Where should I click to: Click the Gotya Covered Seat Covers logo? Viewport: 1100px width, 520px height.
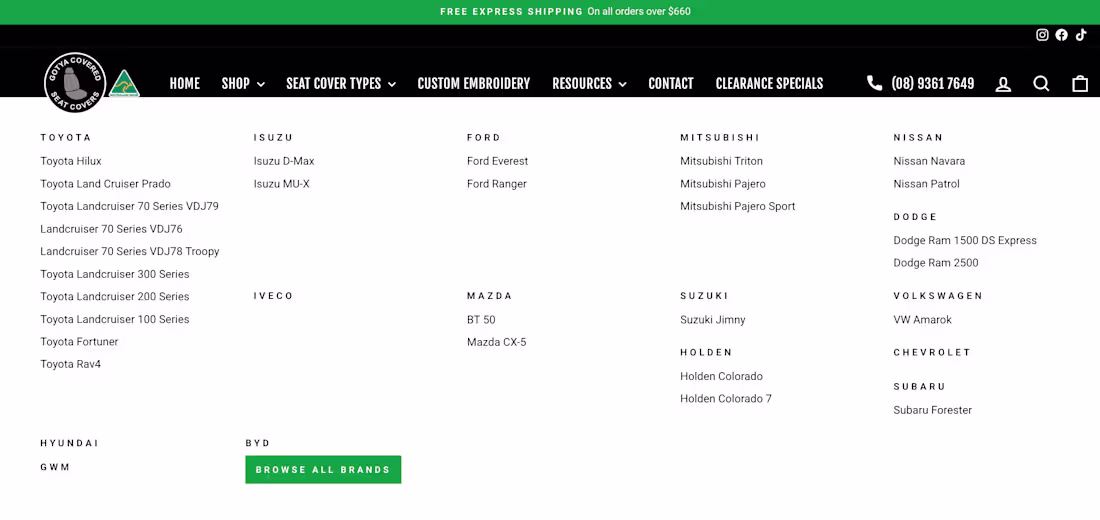click(x=75, y=82)
